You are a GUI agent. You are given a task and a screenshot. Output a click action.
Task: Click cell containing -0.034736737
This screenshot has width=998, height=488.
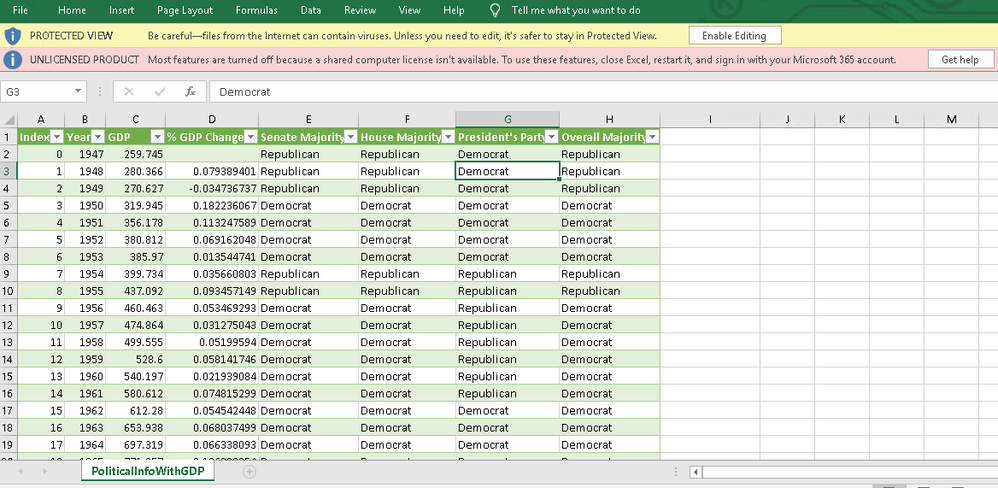pos(212,188)
